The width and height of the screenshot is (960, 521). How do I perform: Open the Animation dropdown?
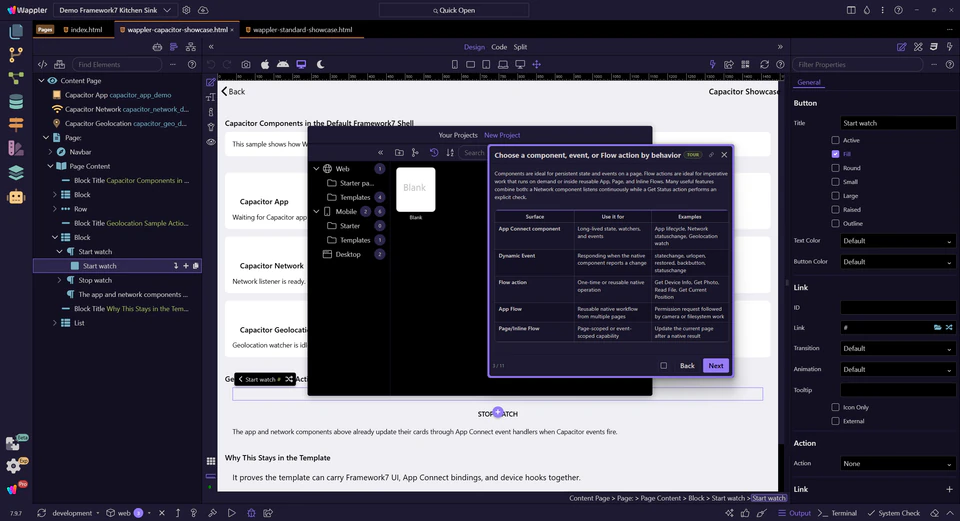pyautogui.click(x=897, y=370)
